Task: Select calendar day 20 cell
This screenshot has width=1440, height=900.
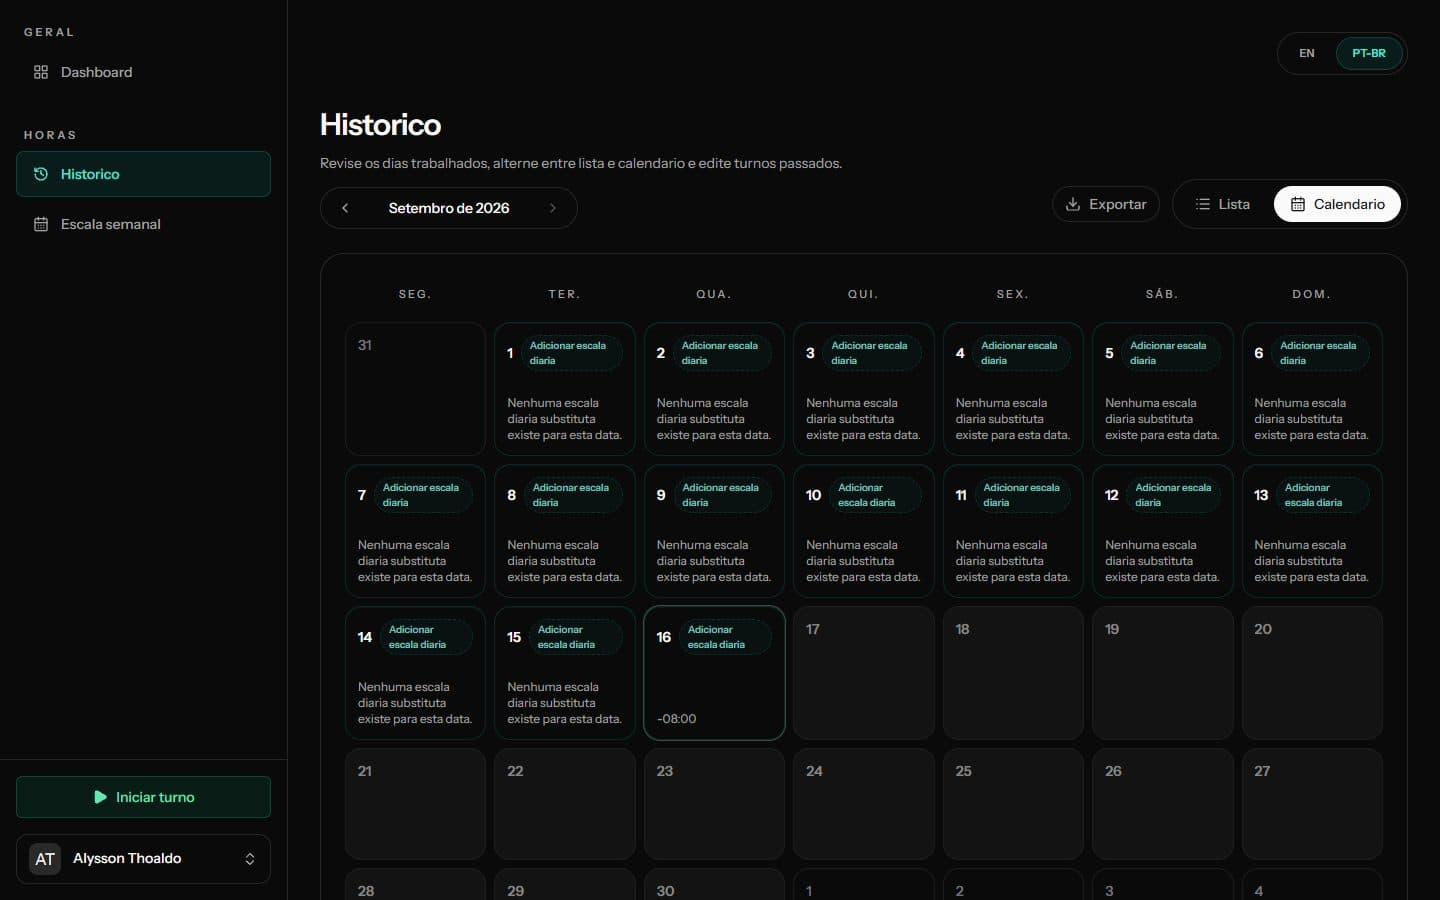Action: click(1312, 673)
